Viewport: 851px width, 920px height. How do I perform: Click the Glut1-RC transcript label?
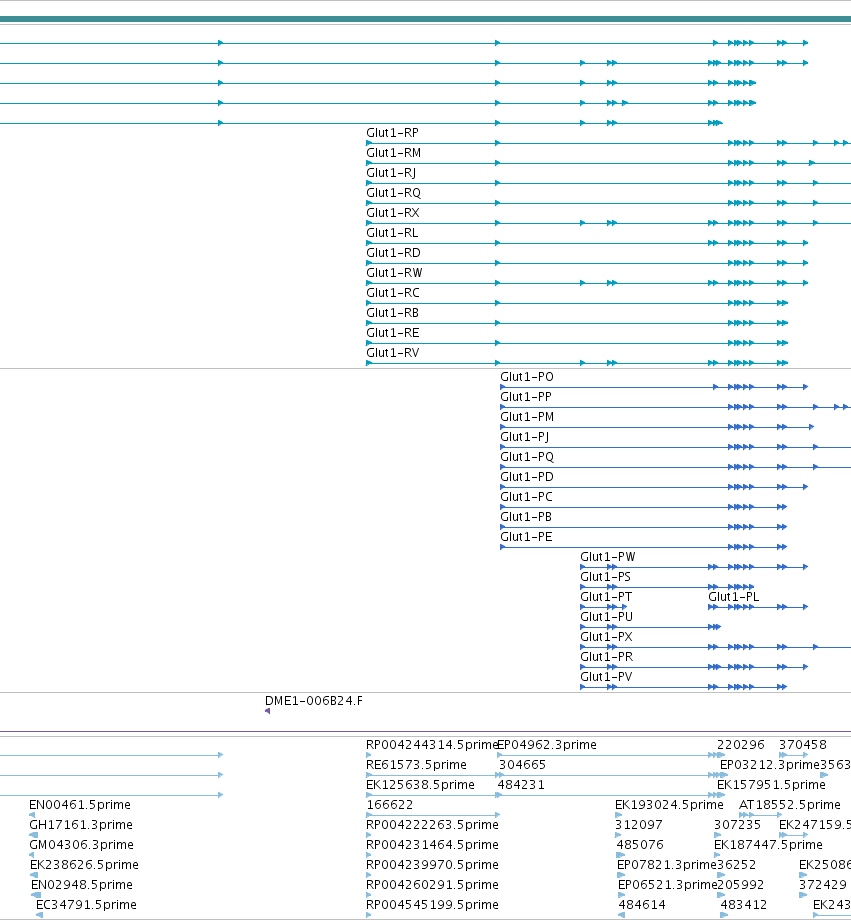point(393,293)
